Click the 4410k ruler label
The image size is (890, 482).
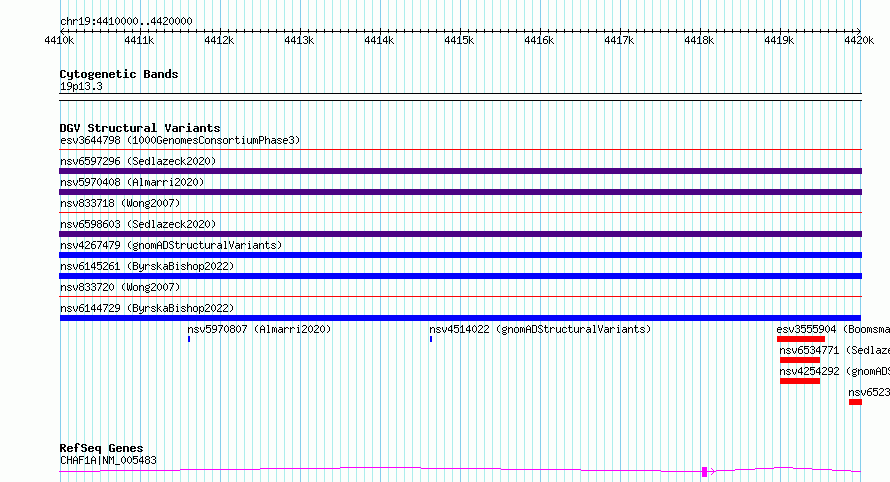pyautogui.click(x=59, y=40)
